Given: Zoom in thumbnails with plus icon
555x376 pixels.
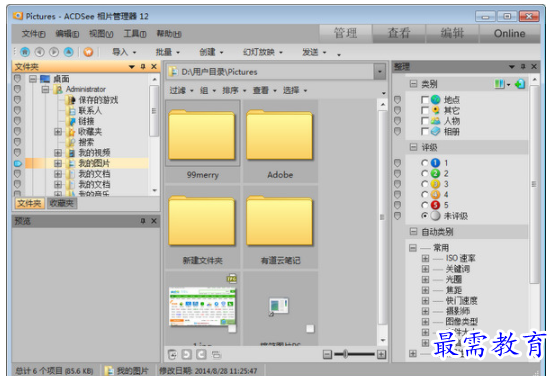Looking at the screenshot, I should click(381, 354).
